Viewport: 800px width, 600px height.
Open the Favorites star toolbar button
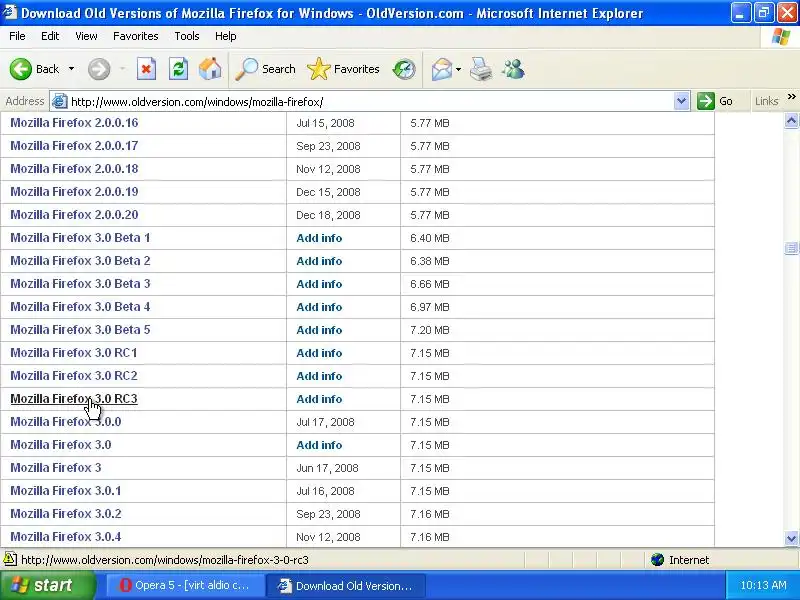tap(343, 69)
